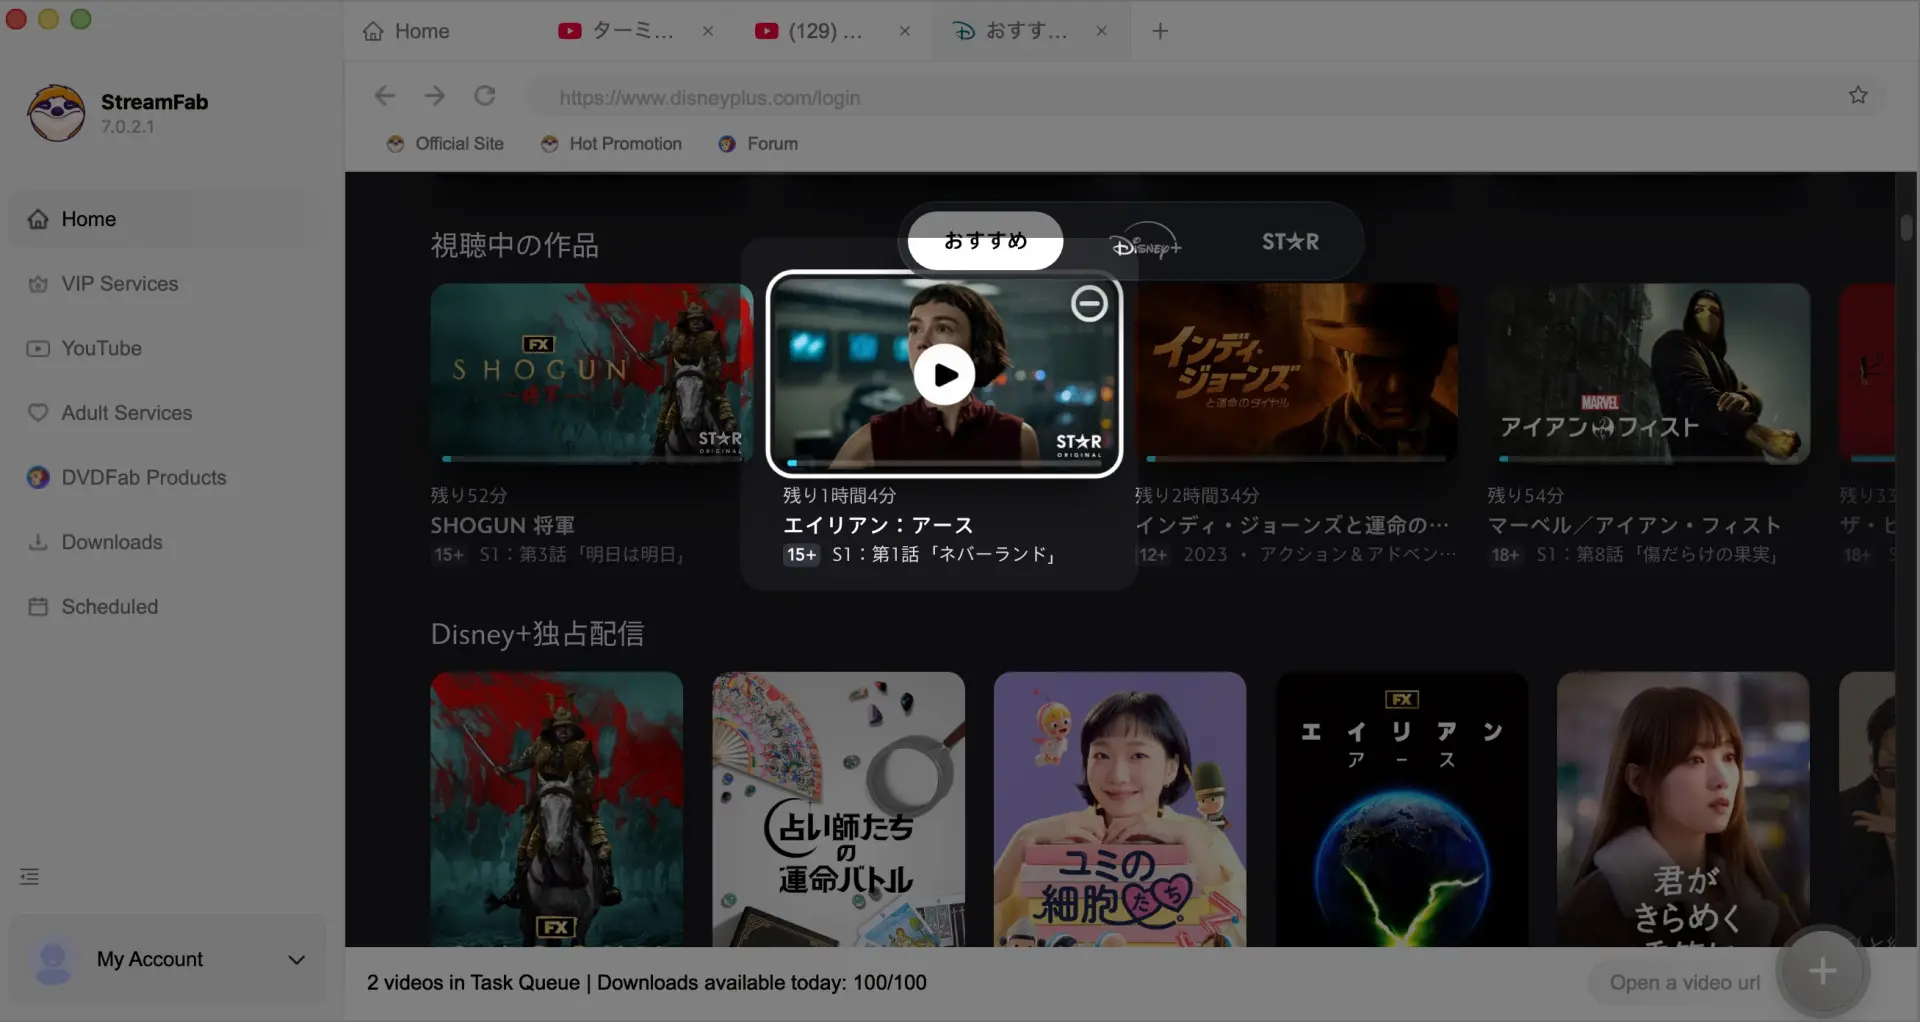Click the エイリアン:アース title text
Image resolution: width=1920 pixels, height=1022 pixels.
(878, 525)
